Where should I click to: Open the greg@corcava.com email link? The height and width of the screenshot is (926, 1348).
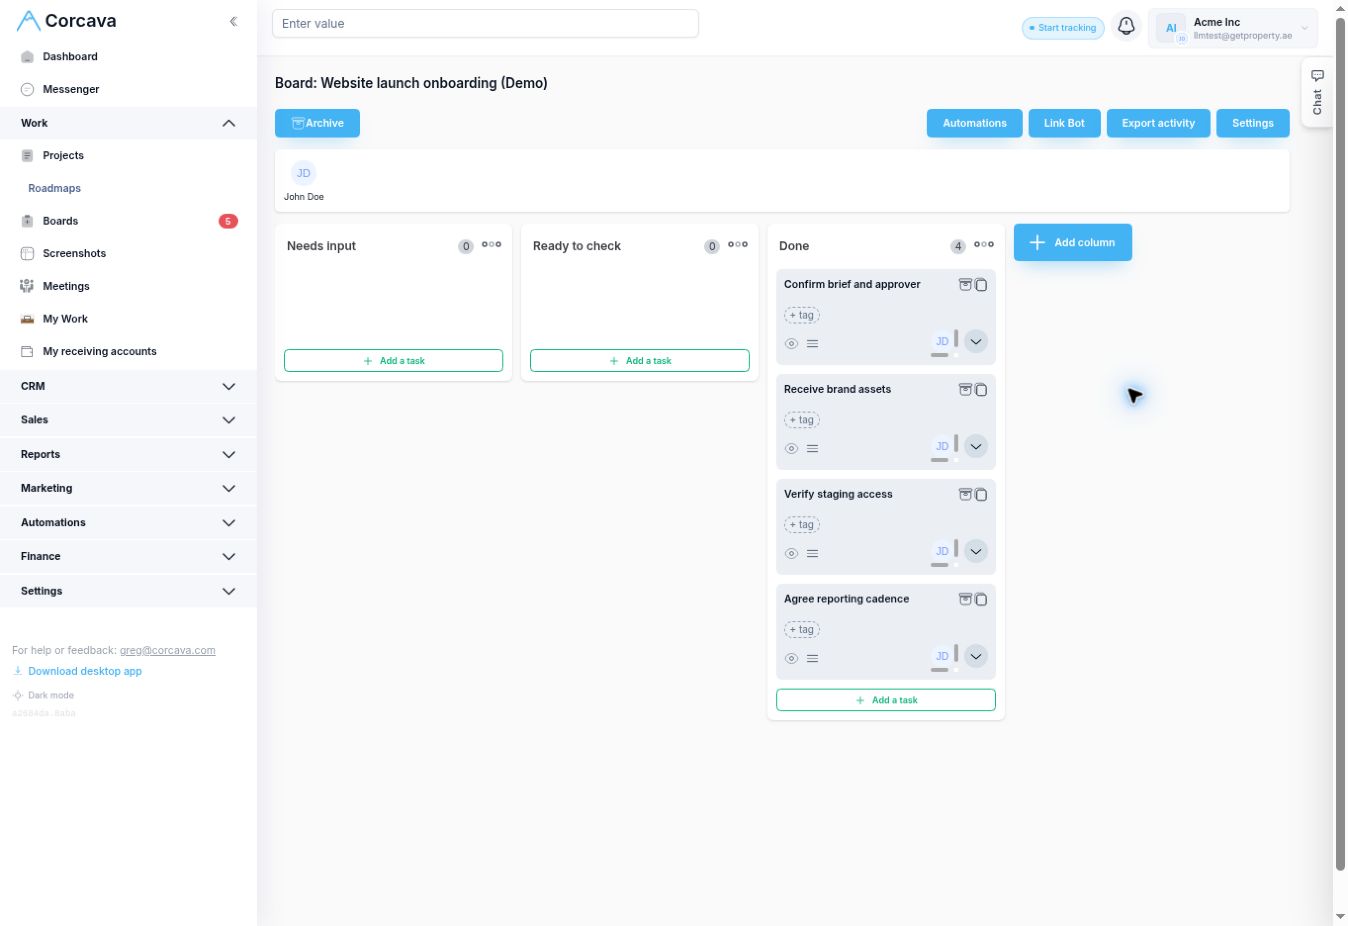(168, 650)
